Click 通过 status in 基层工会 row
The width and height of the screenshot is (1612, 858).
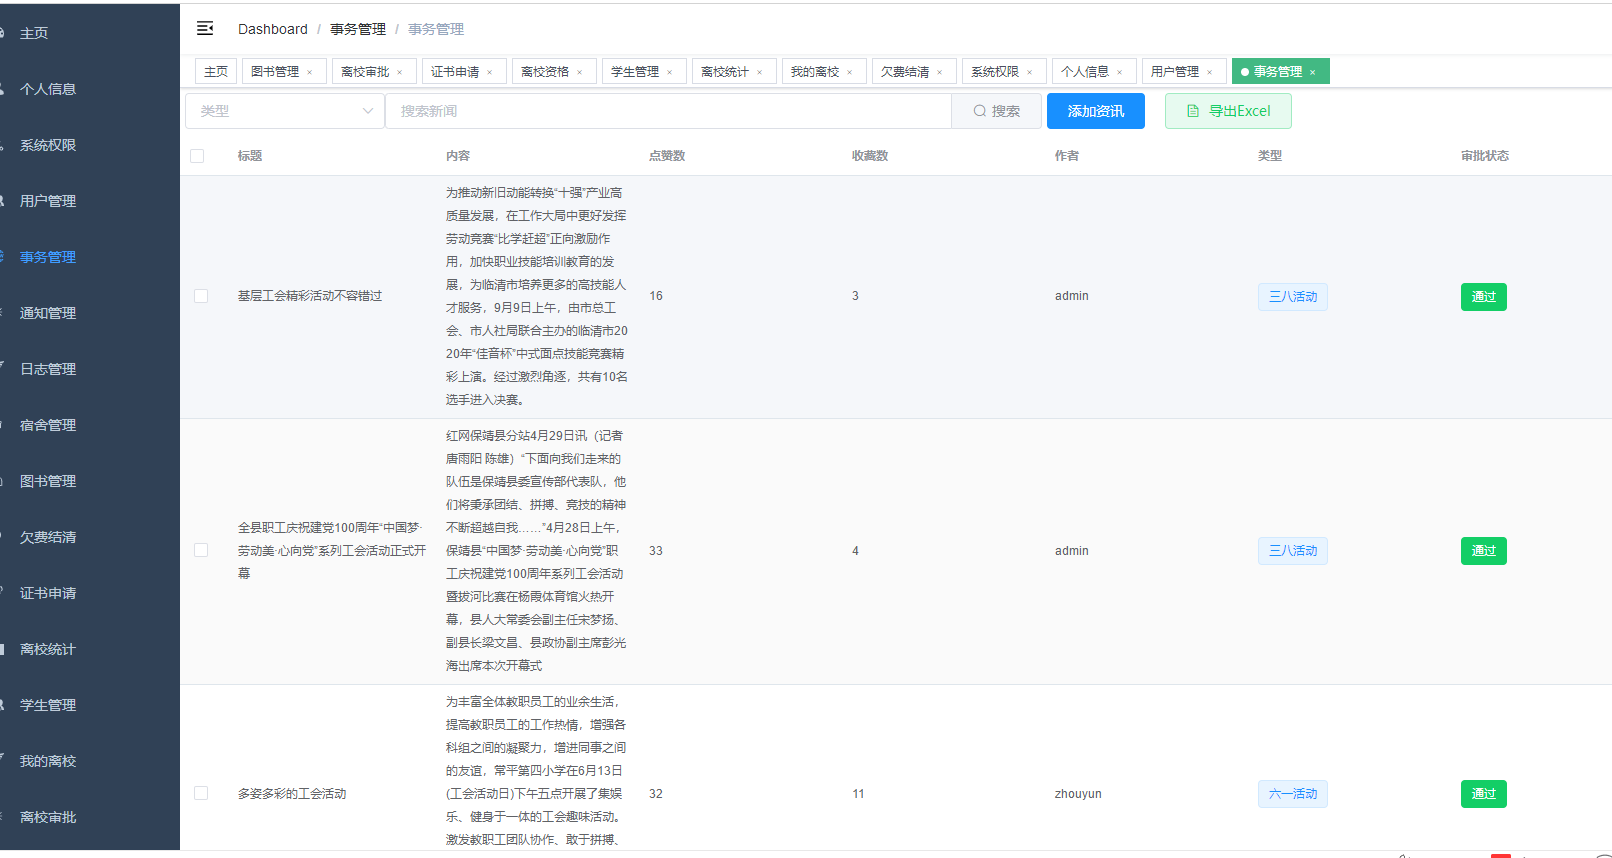(x=1484, y=297)
